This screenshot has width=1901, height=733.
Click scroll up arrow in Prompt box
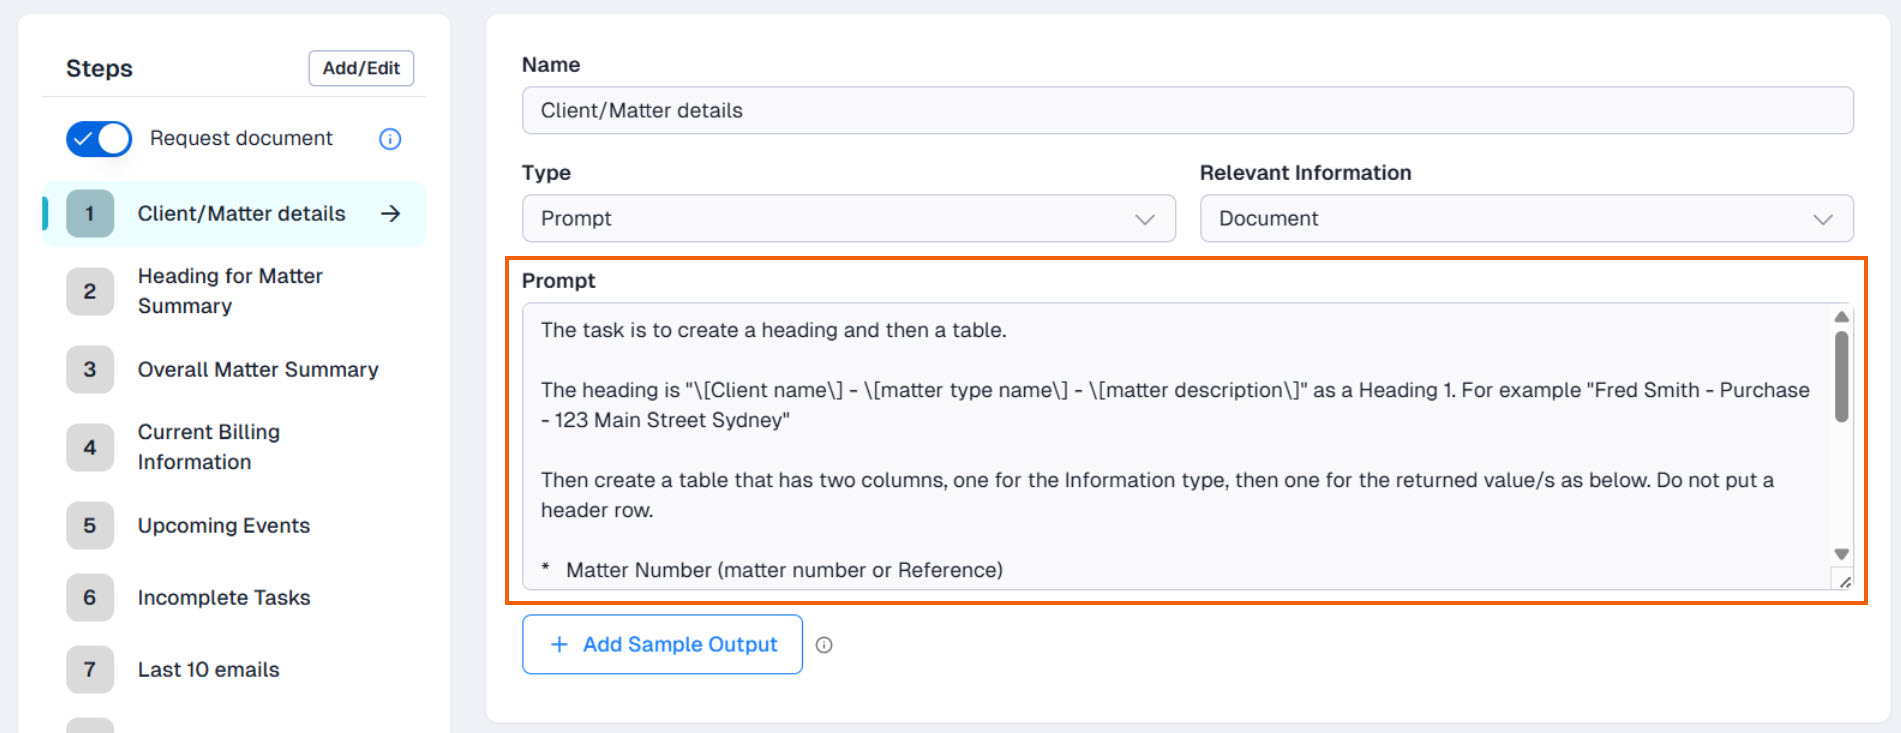pos(1841,317)
